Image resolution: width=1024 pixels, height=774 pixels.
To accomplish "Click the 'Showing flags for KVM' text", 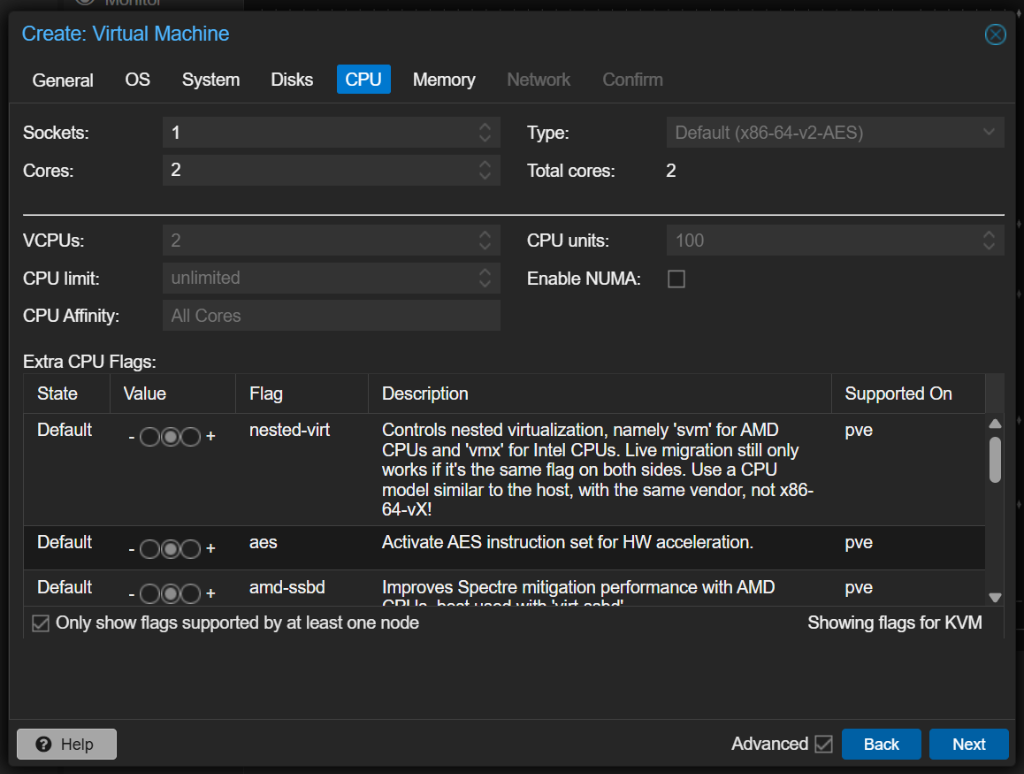I will pos(895,623).
